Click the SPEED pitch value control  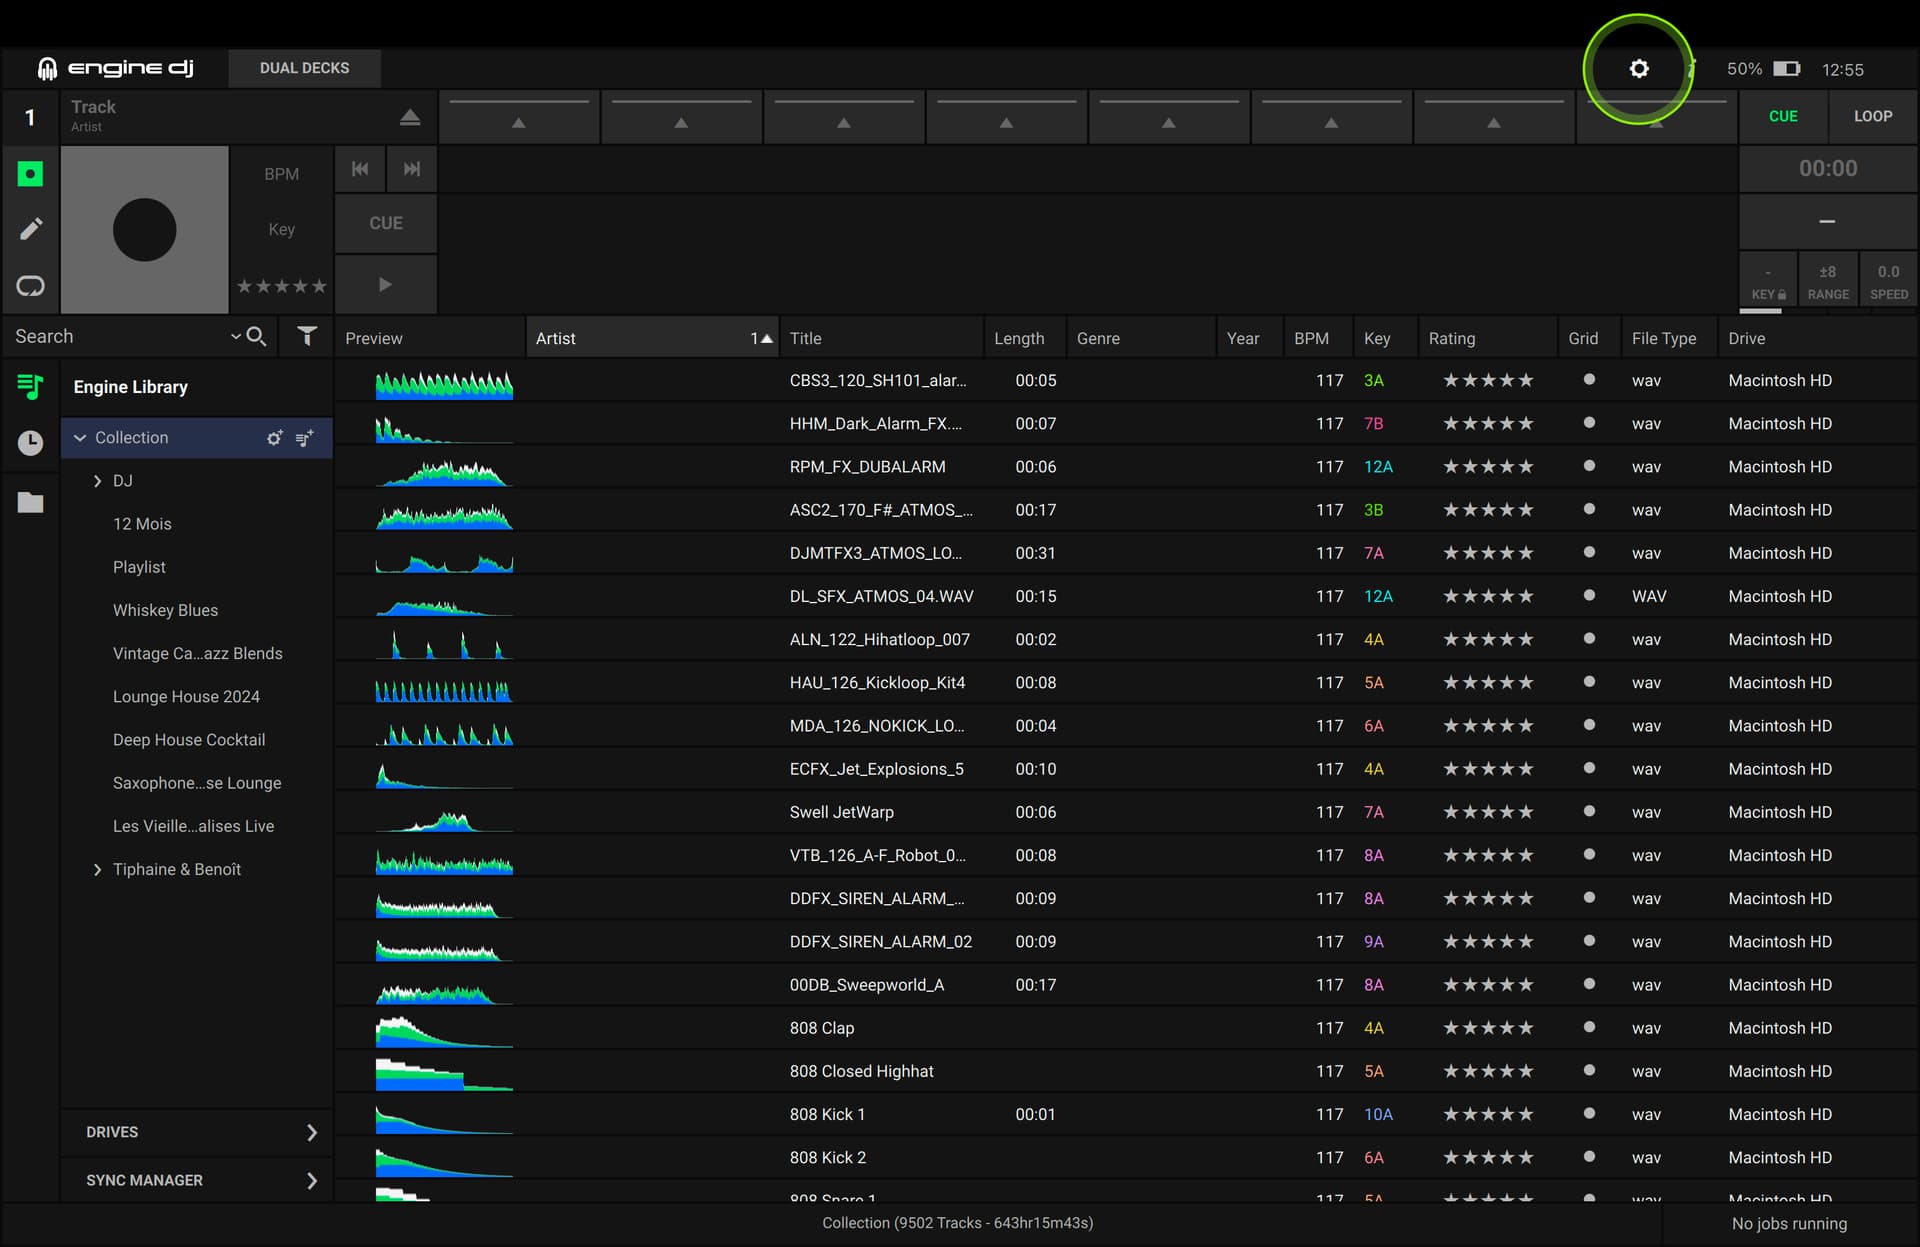point(1888,281)
